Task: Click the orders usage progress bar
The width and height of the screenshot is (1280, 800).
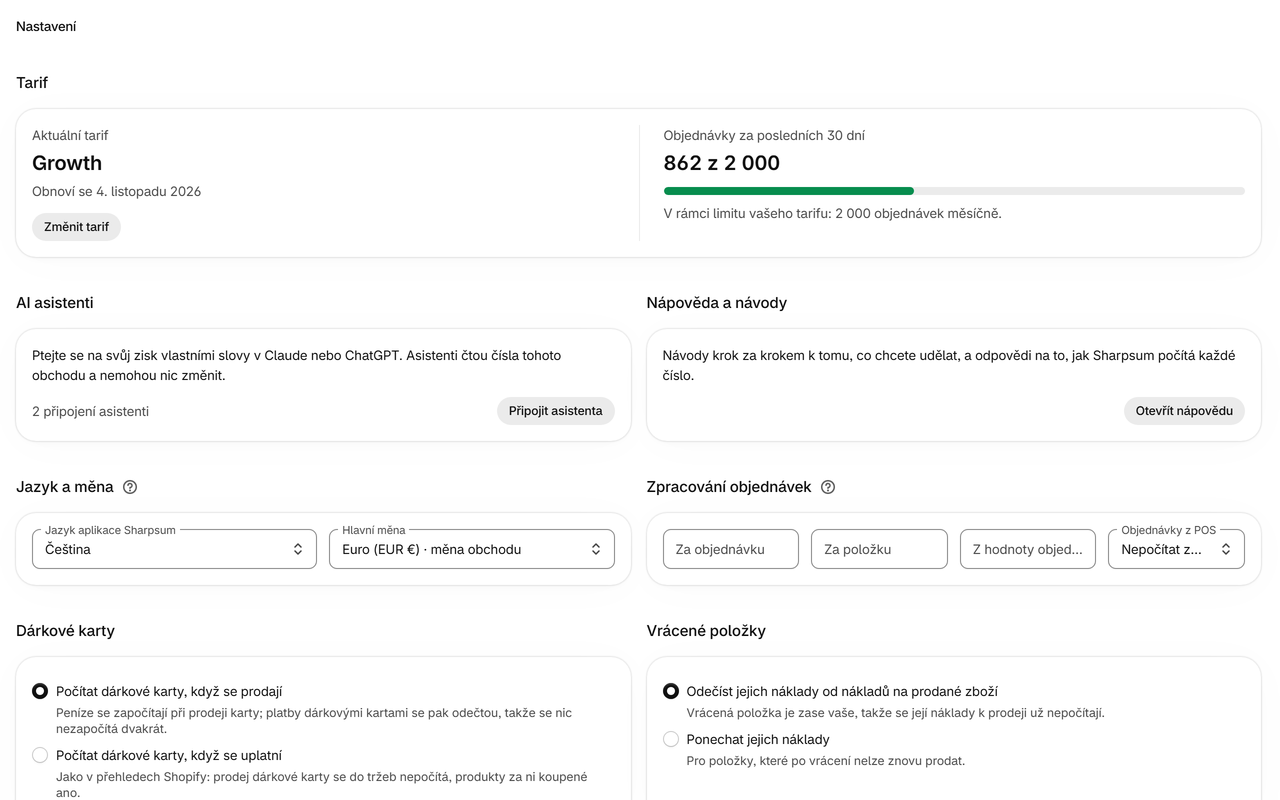Action: (954, 190)
